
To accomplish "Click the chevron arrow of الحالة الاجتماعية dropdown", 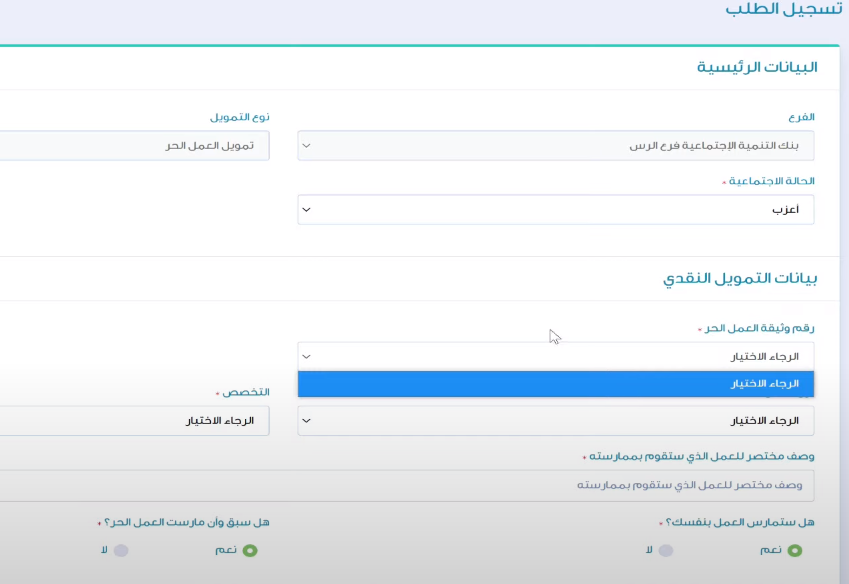I will click(x=306, y=210).
